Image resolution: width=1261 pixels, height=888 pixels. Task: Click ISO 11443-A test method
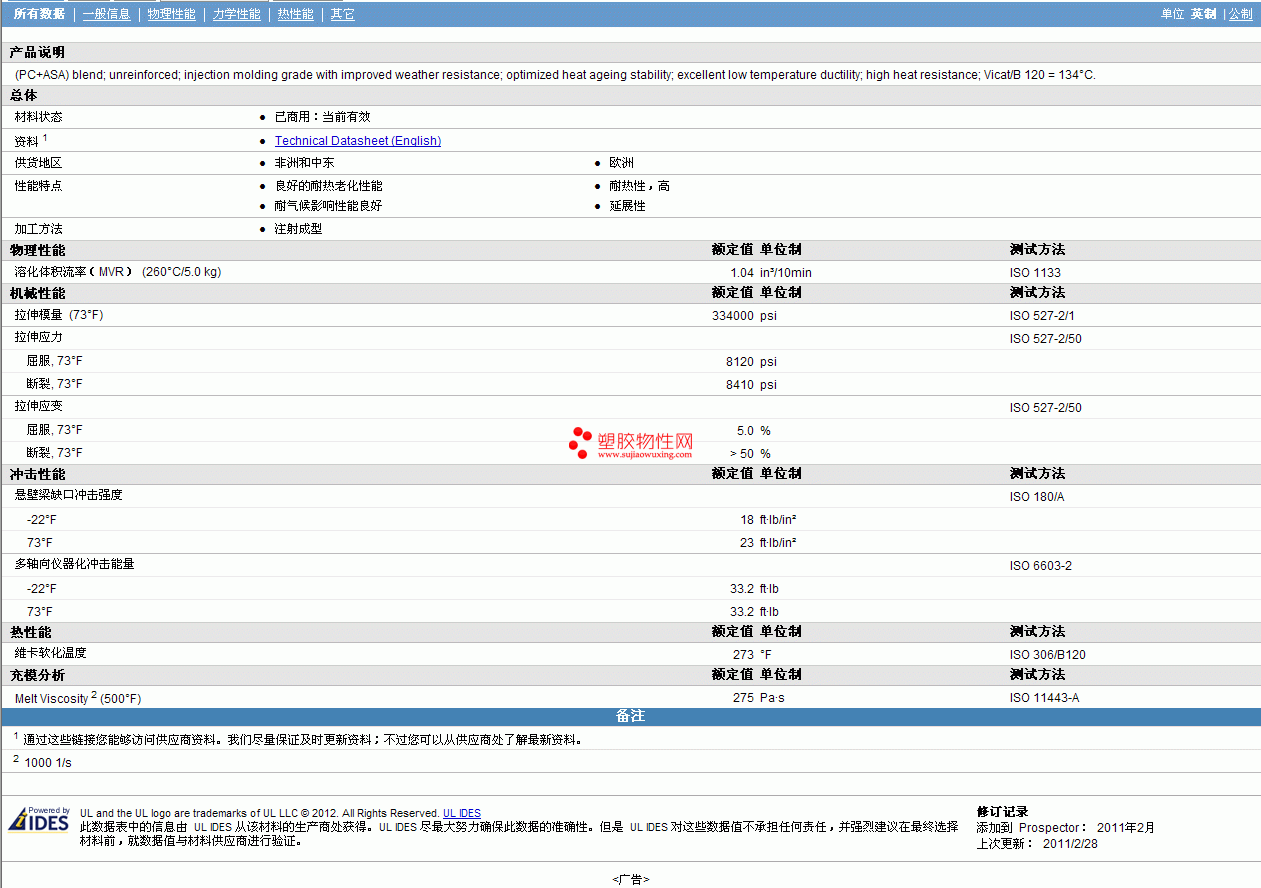1044,698
